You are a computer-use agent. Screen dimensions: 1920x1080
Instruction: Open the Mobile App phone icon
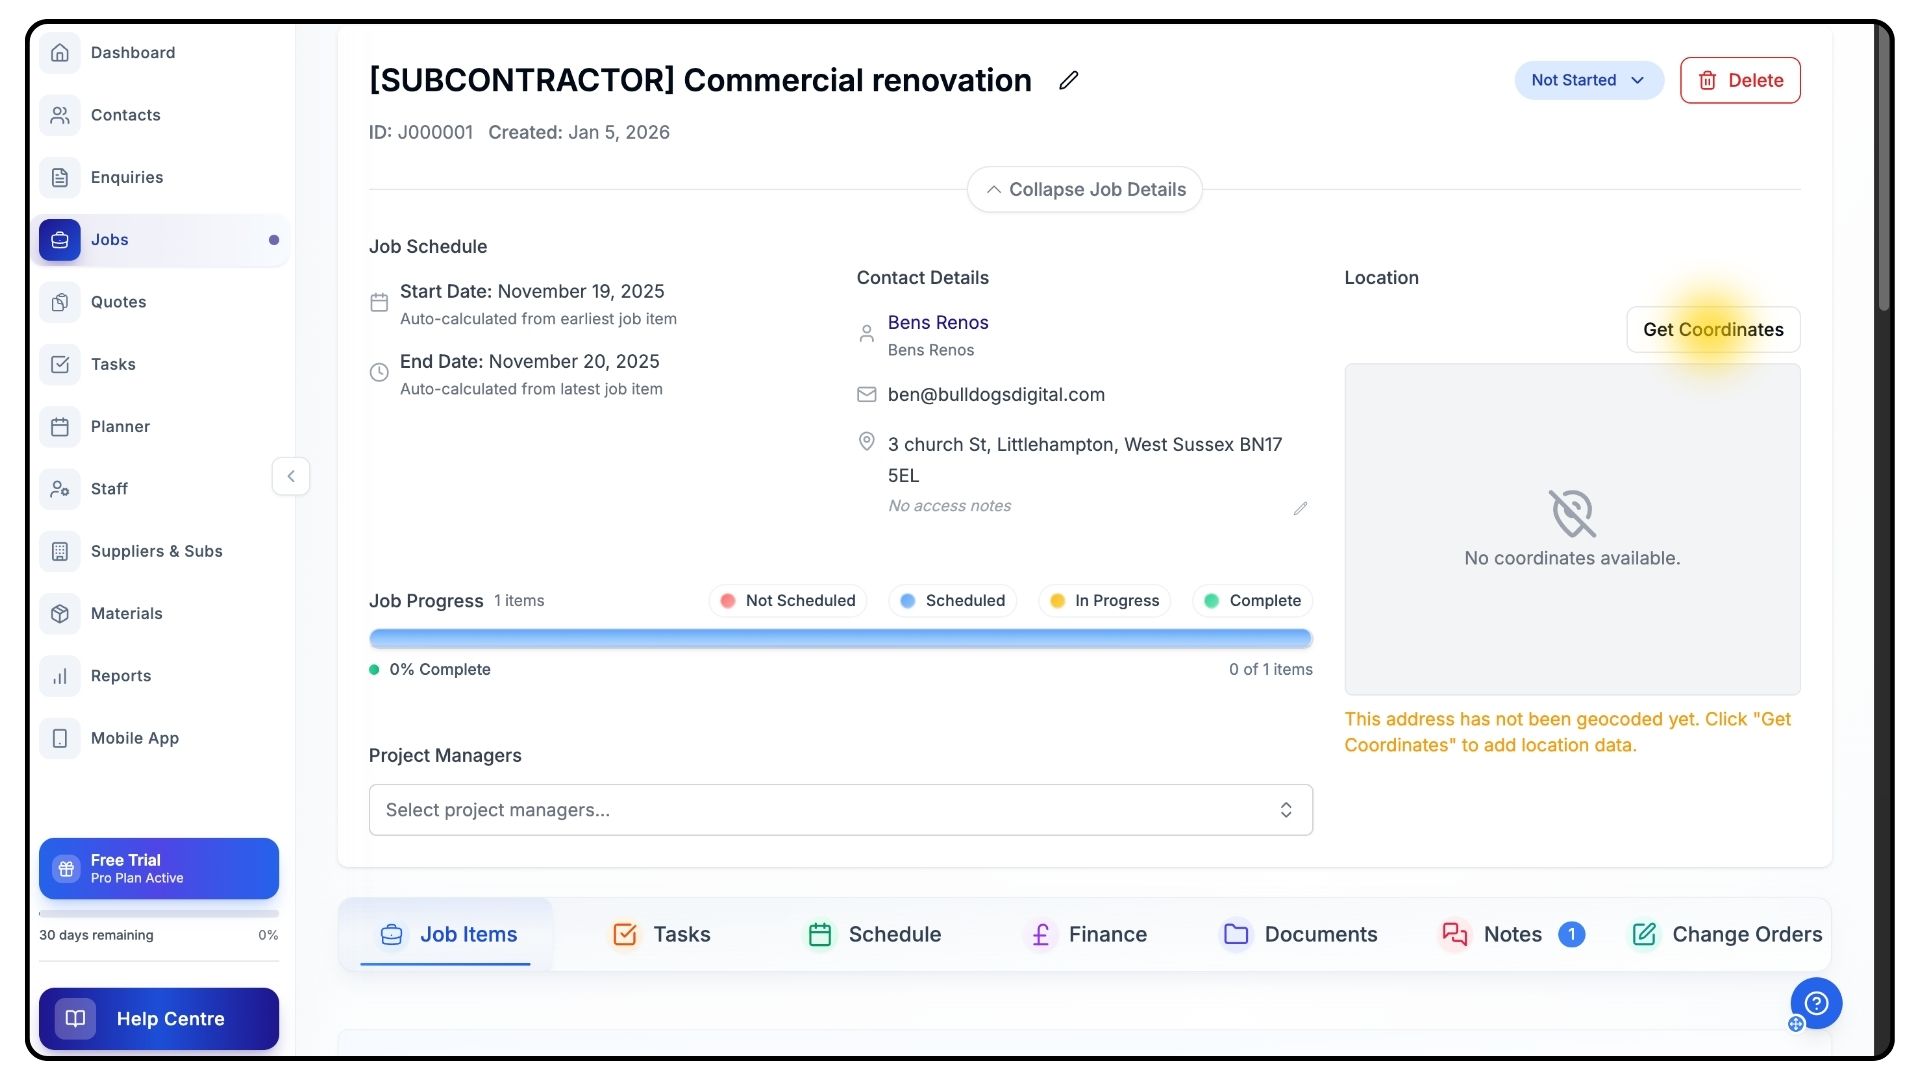pos(60,738)
